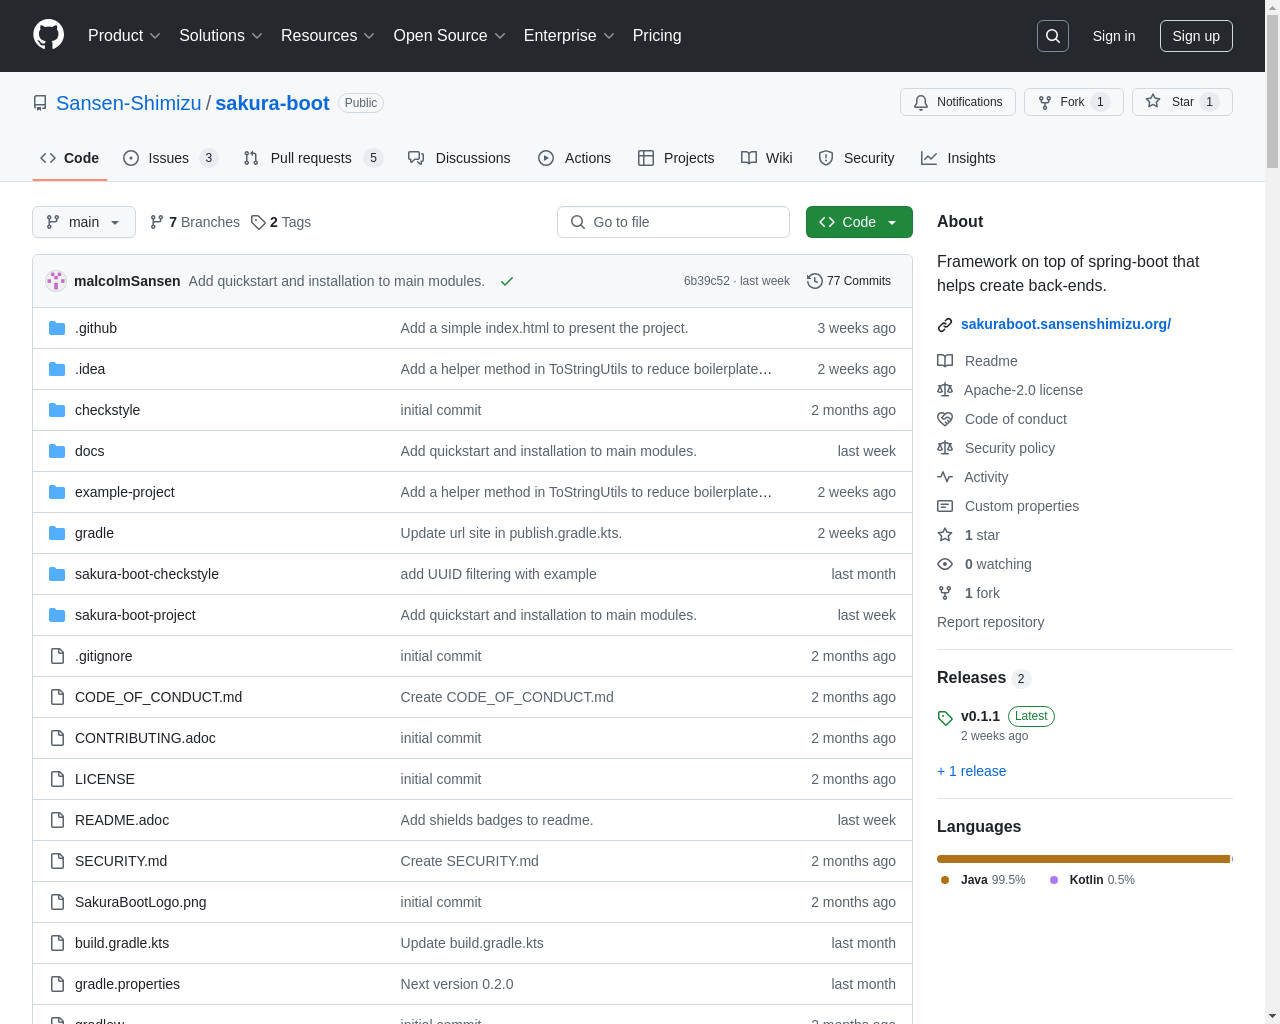Click the Java language bar segment

(1083, 859)
